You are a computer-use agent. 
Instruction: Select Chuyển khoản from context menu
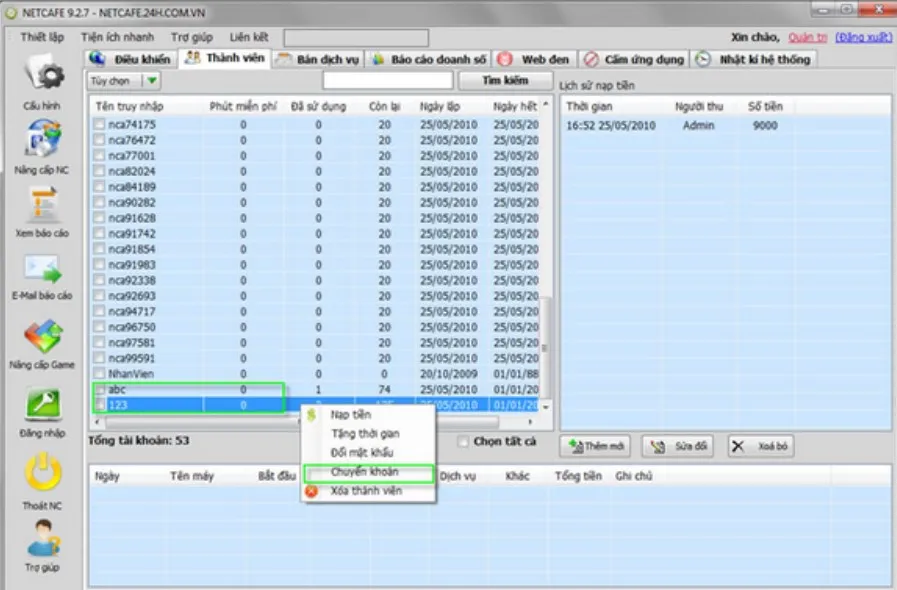point(364,473)
